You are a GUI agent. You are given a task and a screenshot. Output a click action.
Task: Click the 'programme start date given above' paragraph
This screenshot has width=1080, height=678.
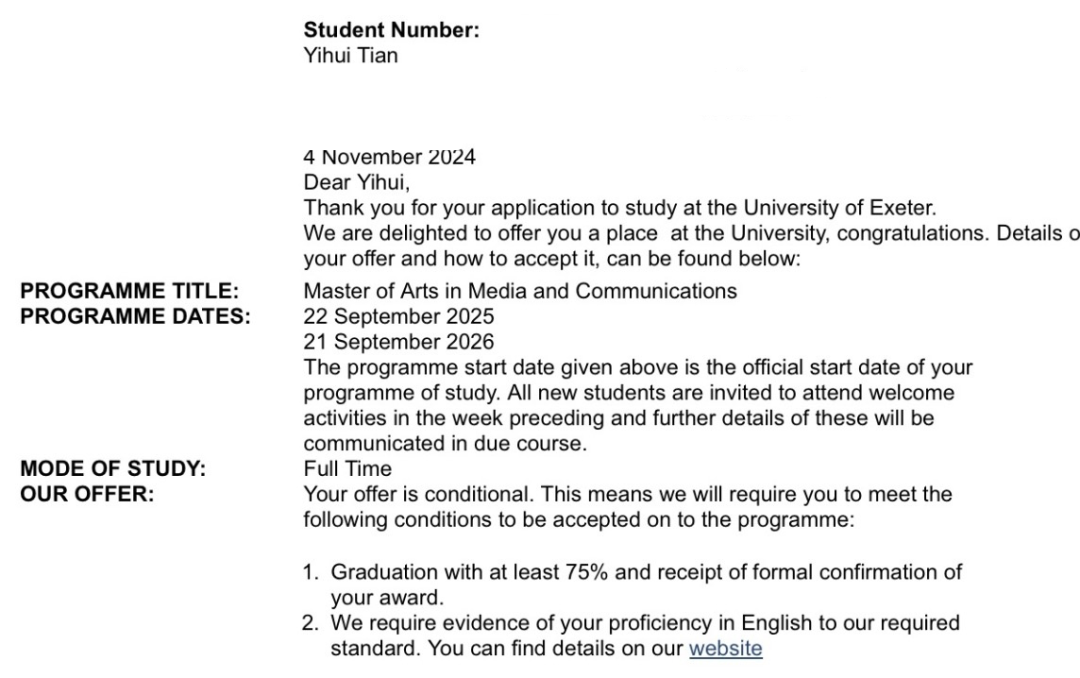637,367
